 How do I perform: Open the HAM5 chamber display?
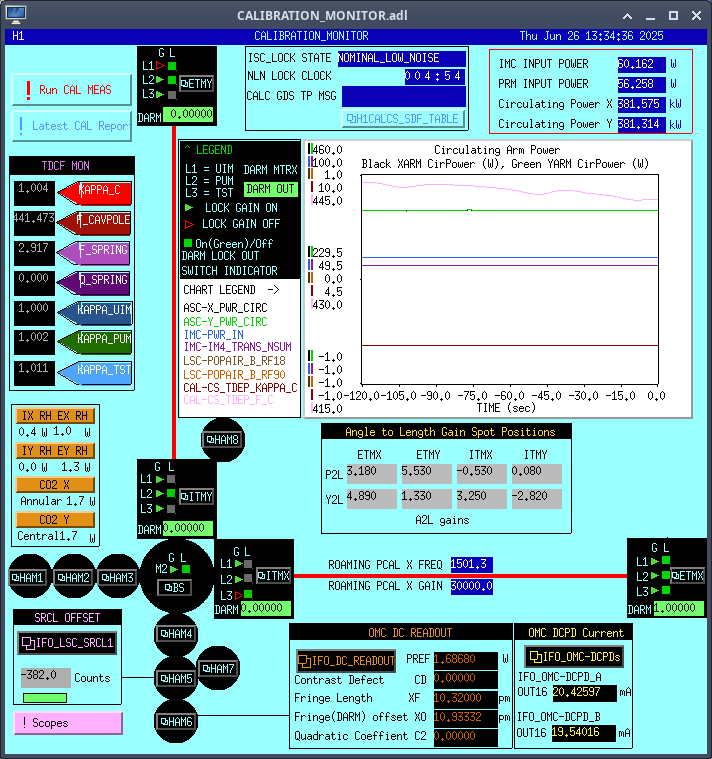tap(176, 679)
